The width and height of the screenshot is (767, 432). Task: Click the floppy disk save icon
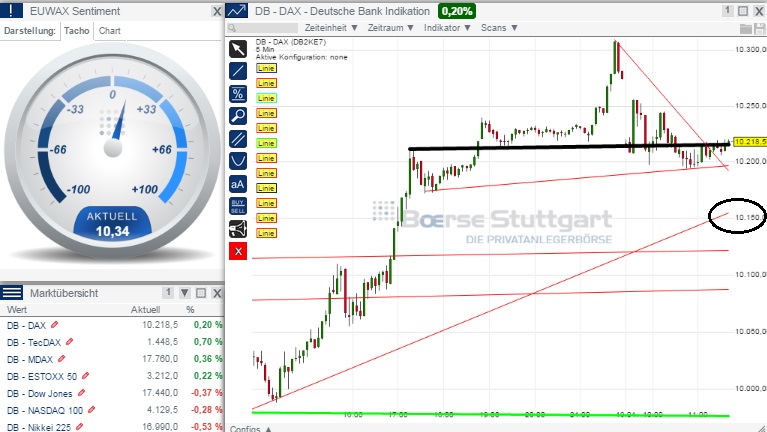[x=760, y=28]
